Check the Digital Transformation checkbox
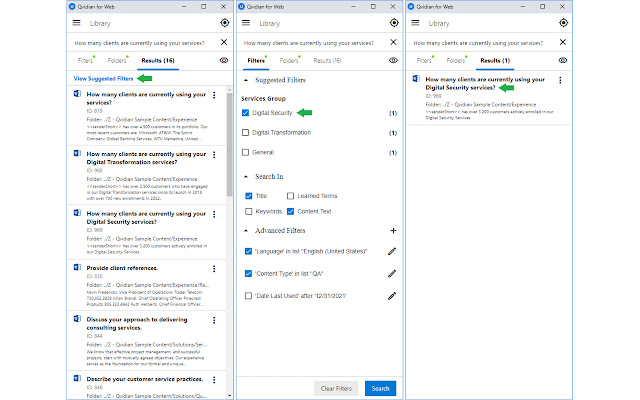This screenshot has width=640, height=400. click(x=245, y=132)
